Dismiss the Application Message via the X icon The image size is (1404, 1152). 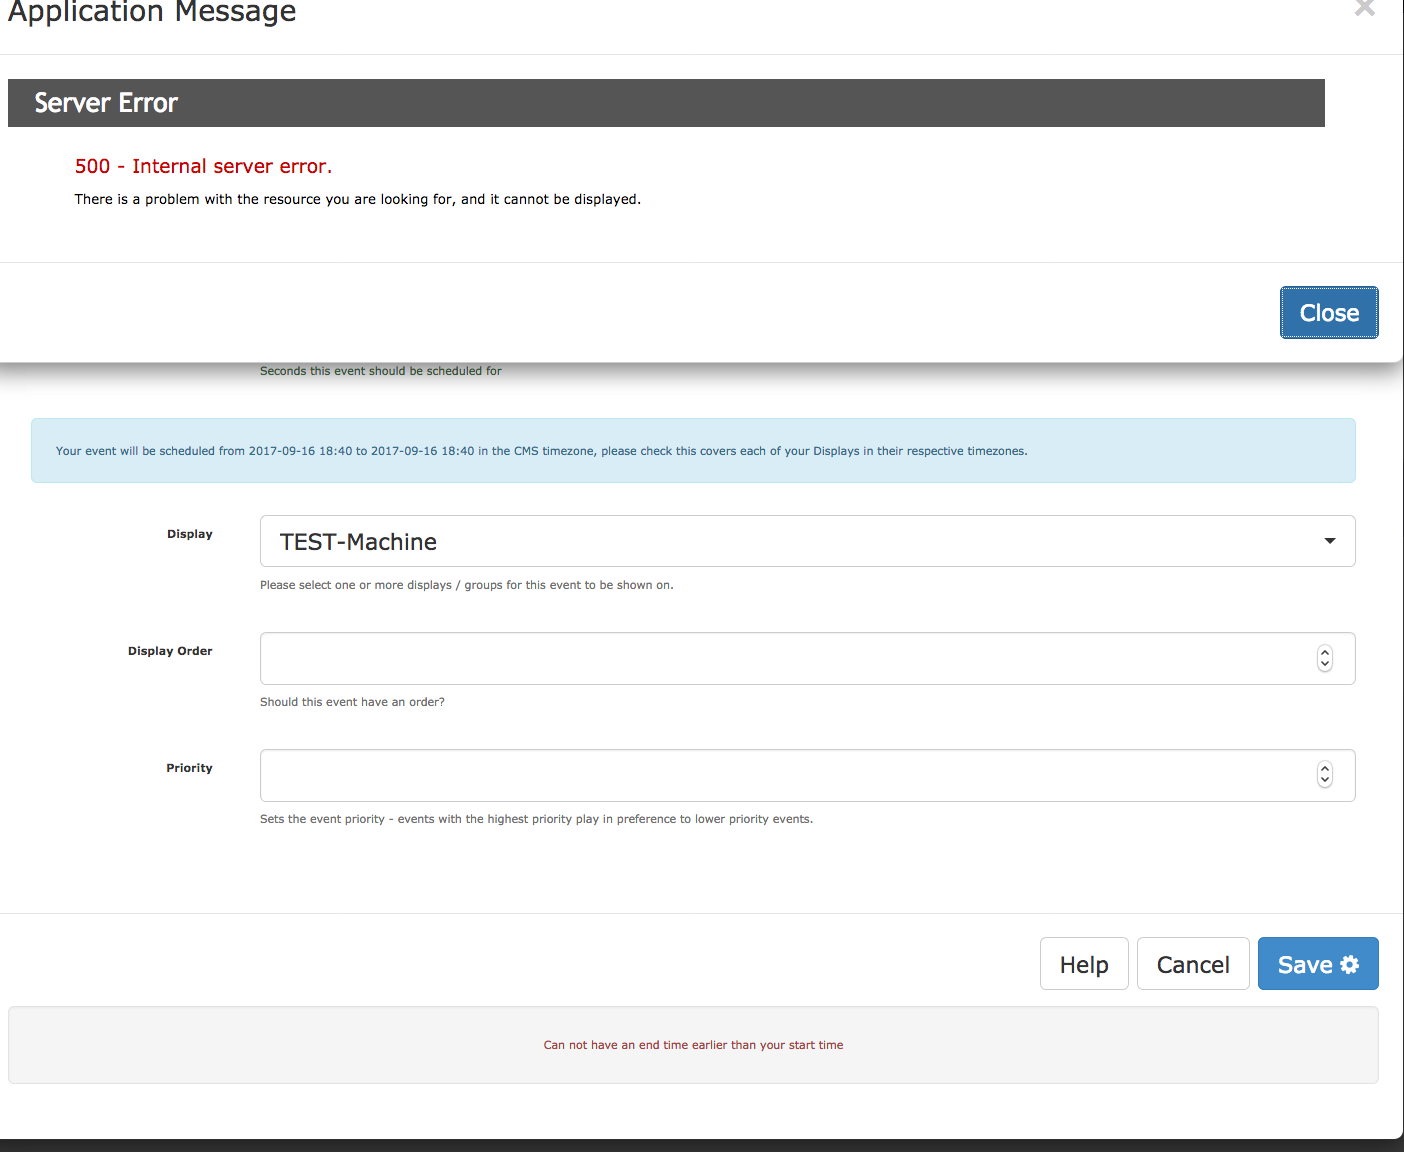point(1364,8)
